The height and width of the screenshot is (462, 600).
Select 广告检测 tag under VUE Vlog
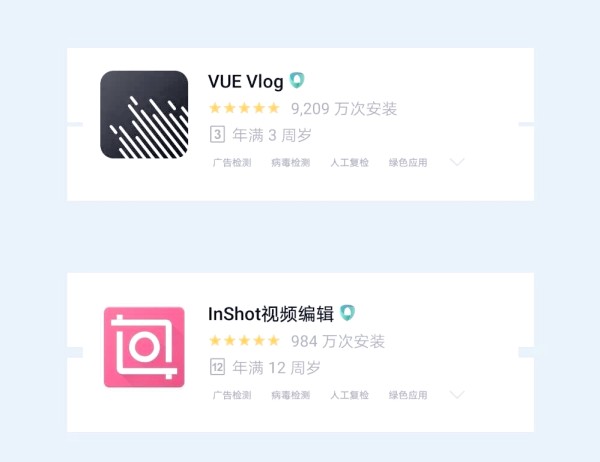pyautogui.click(x=232, y=163)
